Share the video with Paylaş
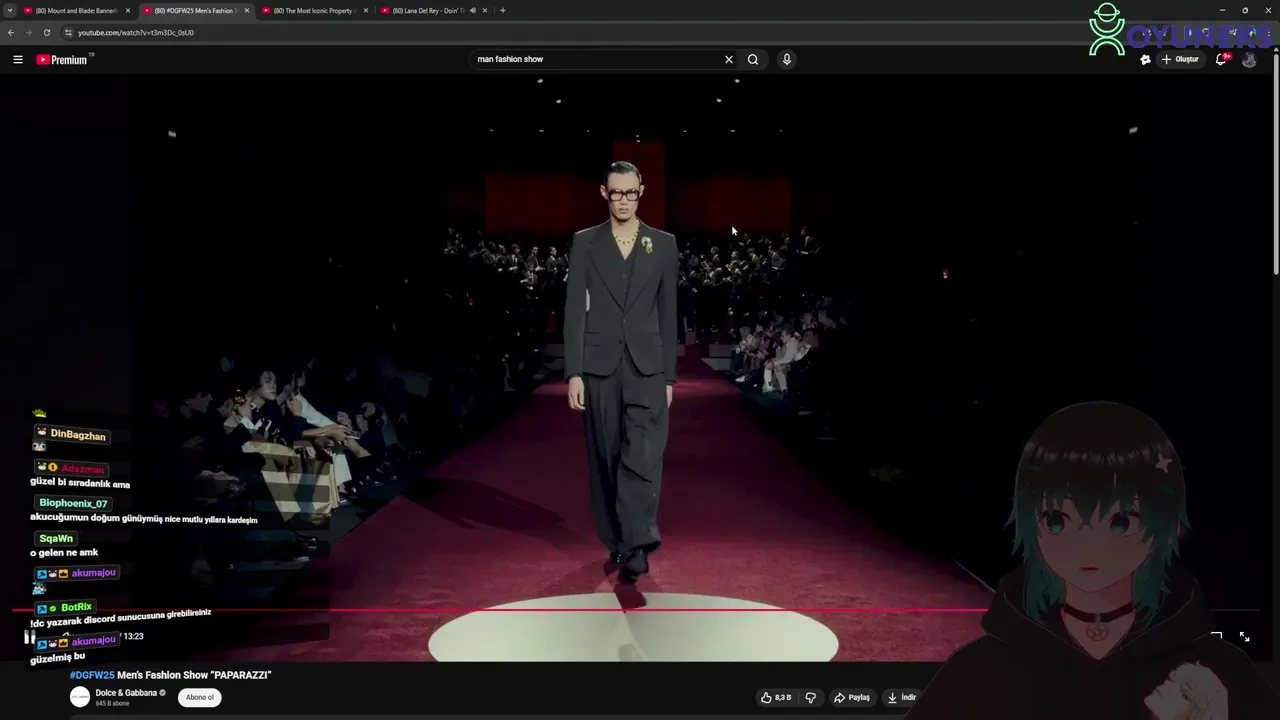This screenshot has width=1280, height=720. [x=852, y=697]
